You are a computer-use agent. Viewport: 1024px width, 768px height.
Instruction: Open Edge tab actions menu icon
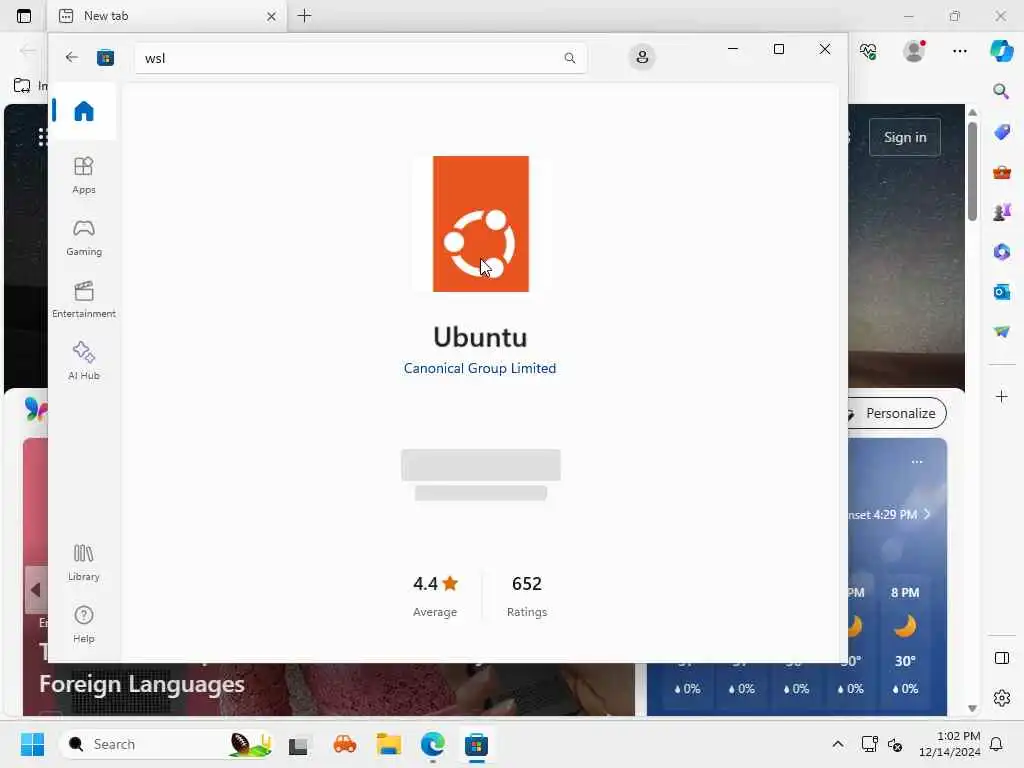[24, 16]
